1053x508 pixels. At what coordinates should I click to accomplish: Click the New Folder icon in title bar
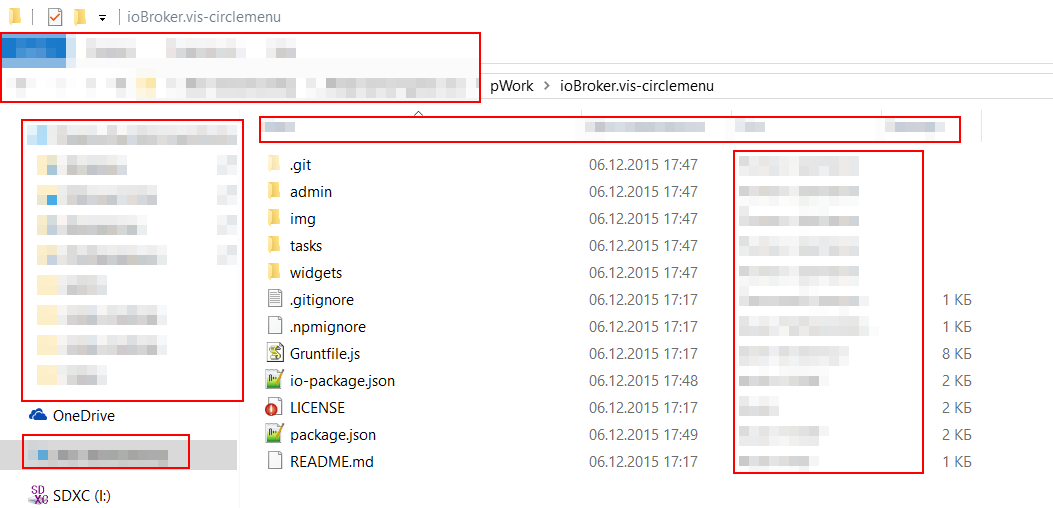coord(80,16)
